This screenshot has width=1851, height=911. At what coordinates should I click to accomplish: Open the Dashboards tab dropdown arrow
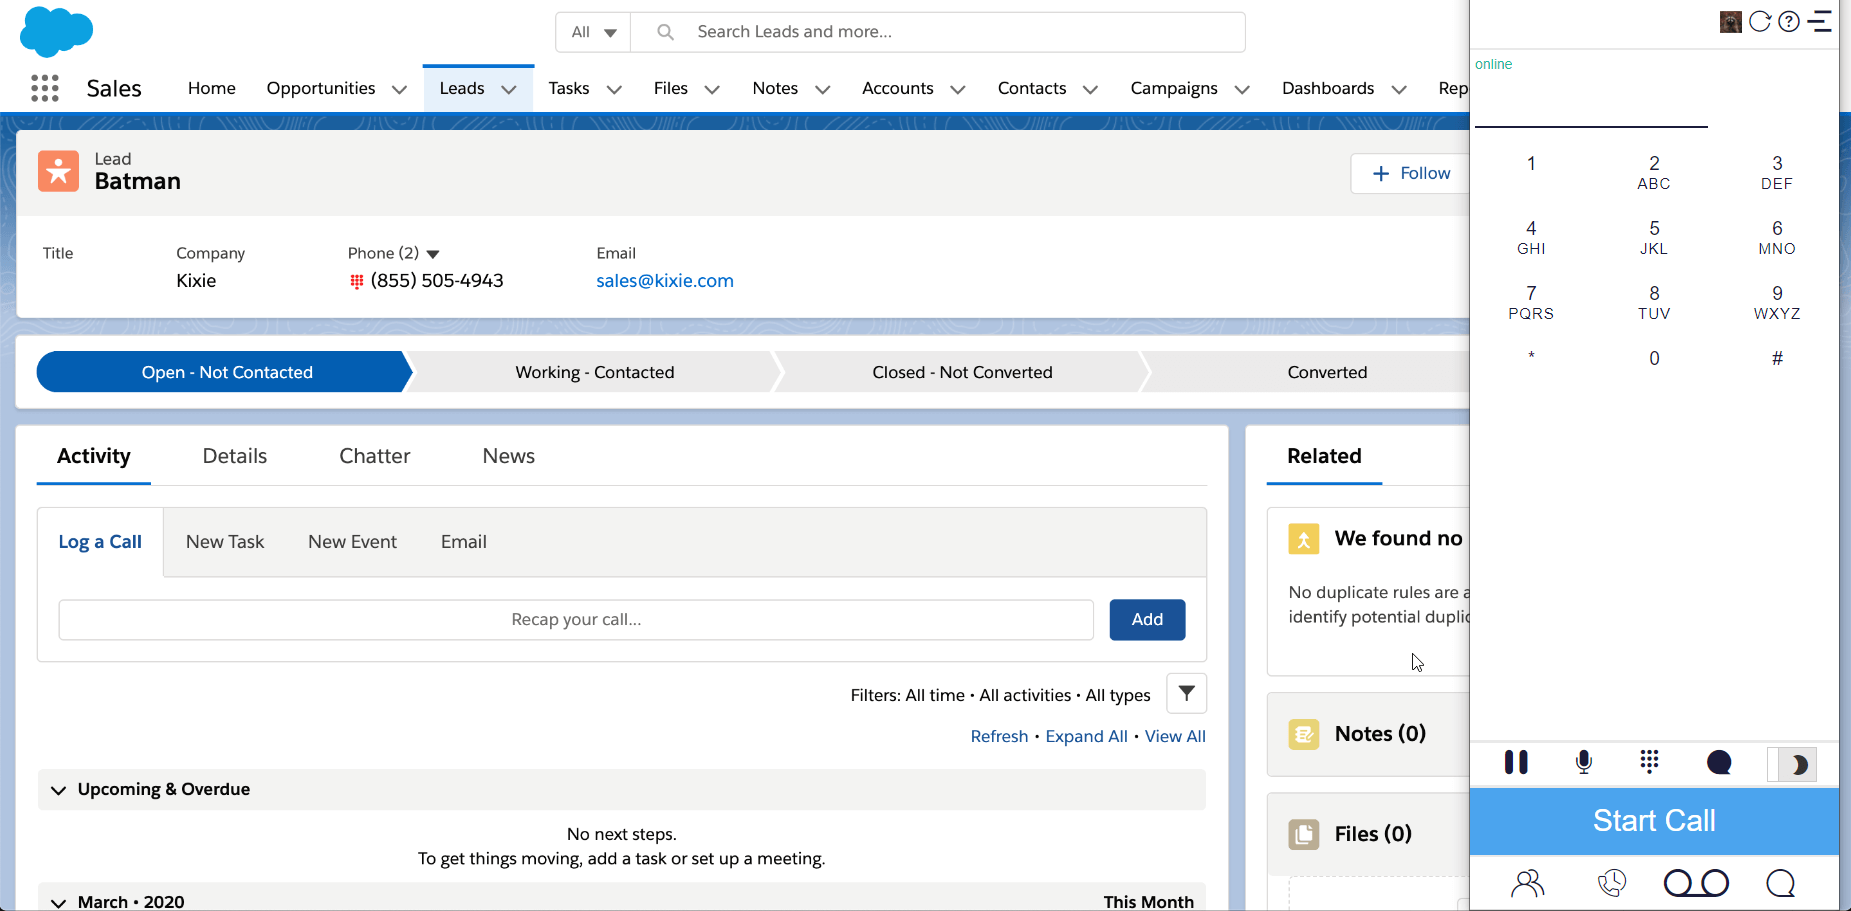(x=1399, y=89)
